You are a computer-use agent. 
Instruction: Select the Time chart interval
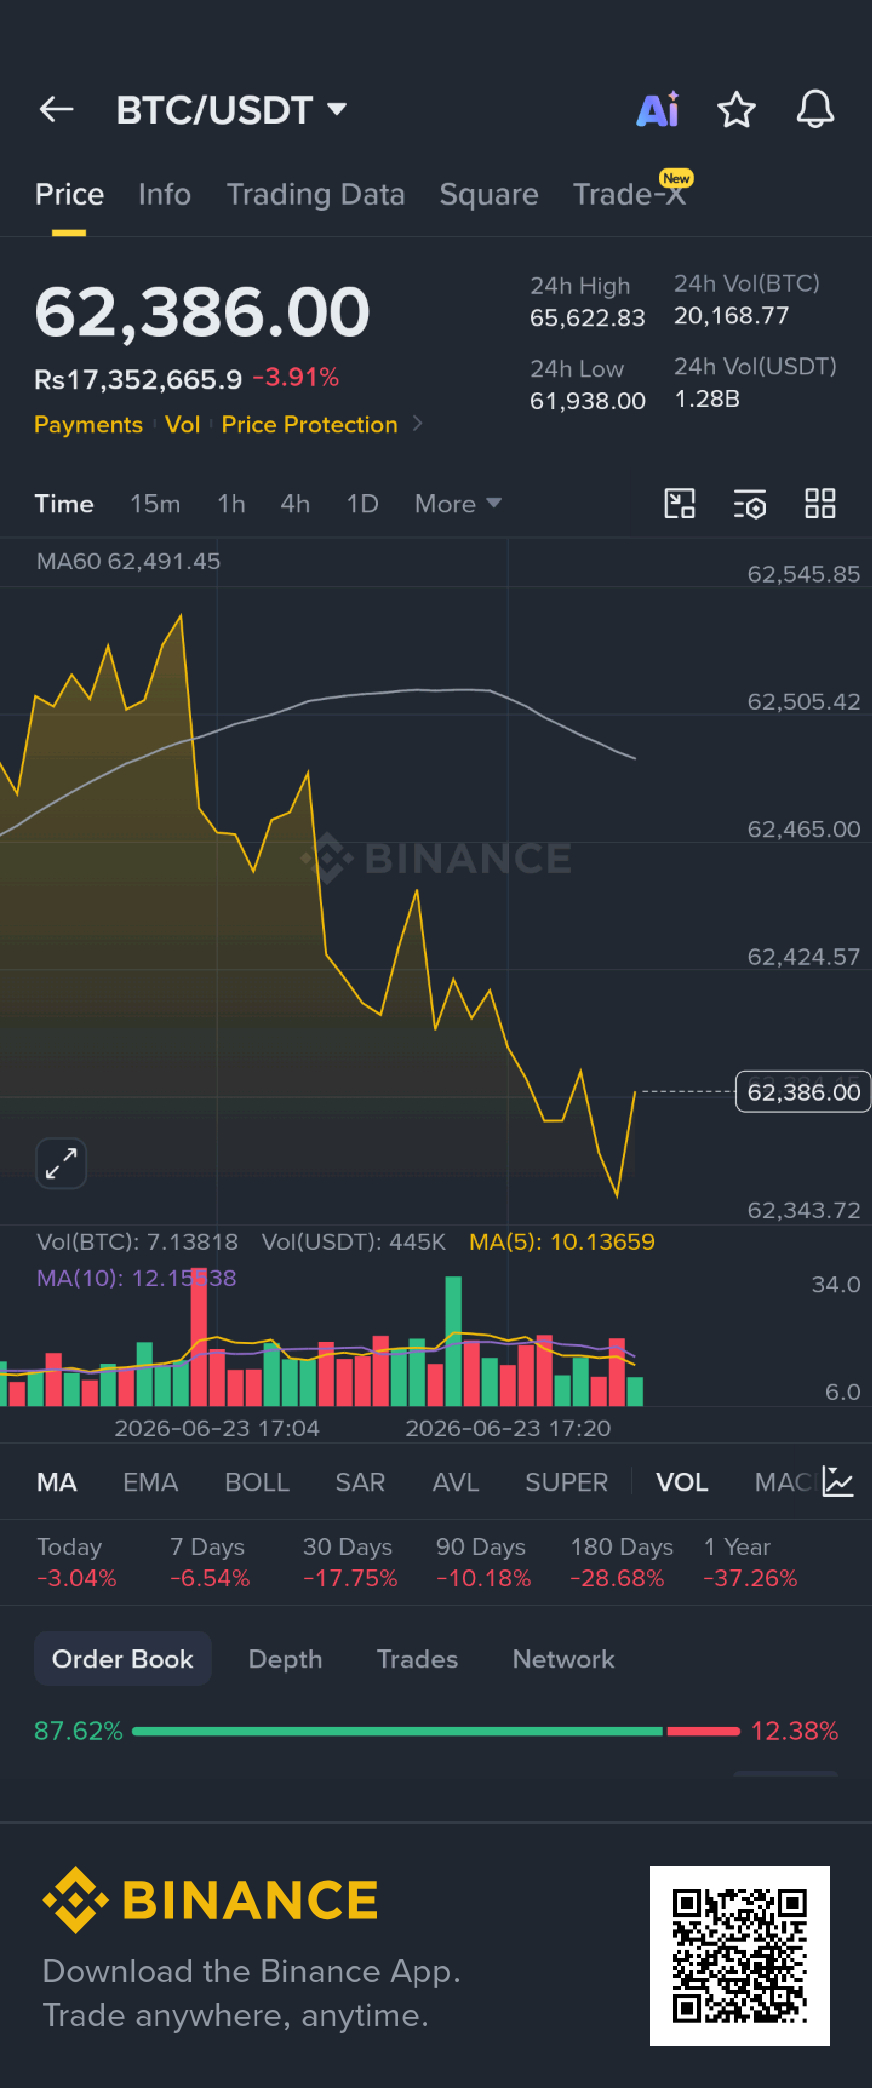tap(64, 504)
